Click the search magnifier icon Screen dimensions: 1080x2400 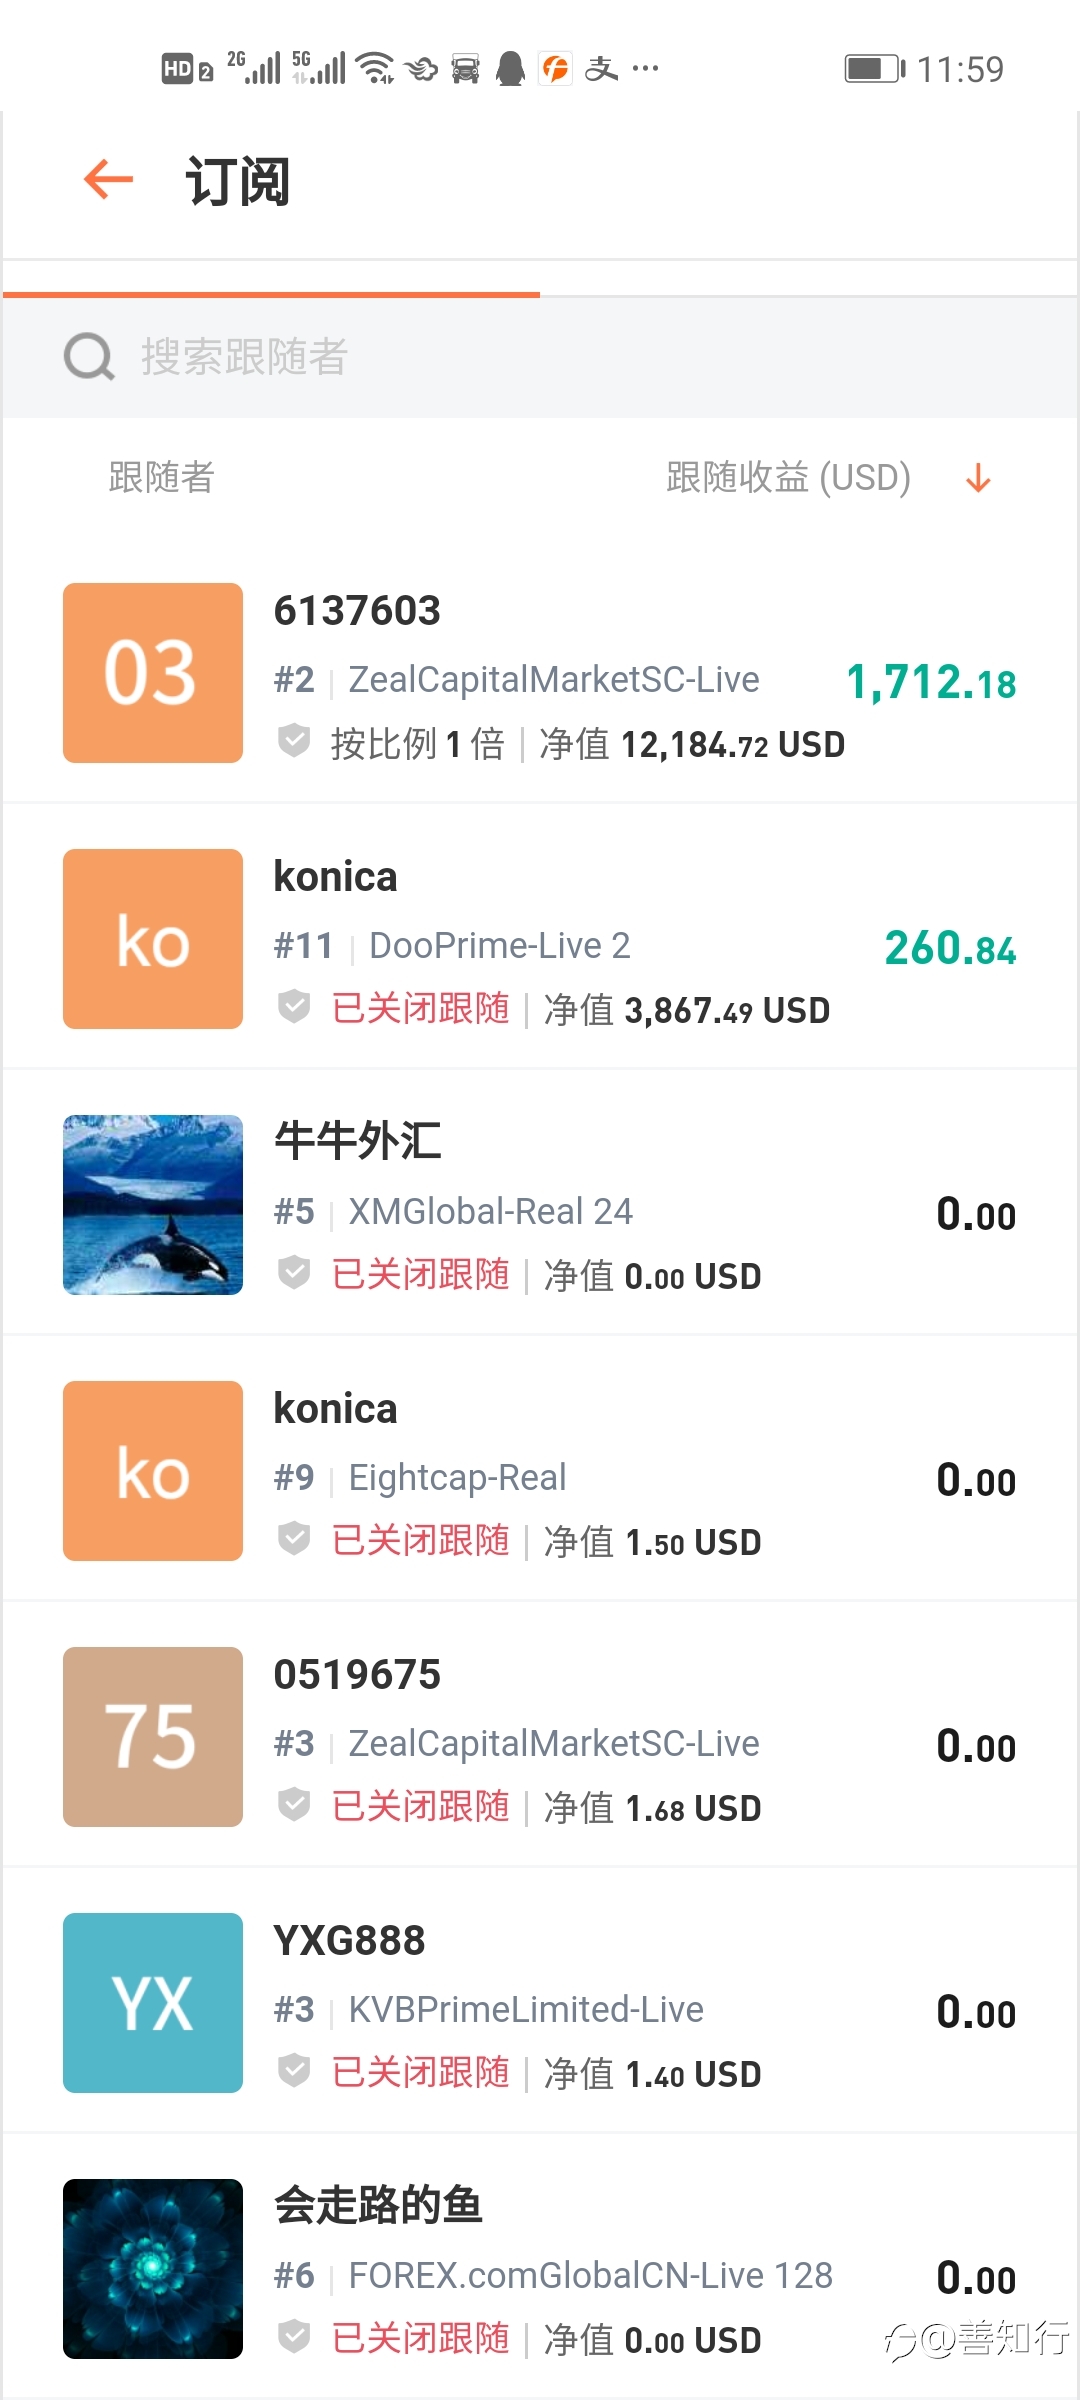[90, 357]
